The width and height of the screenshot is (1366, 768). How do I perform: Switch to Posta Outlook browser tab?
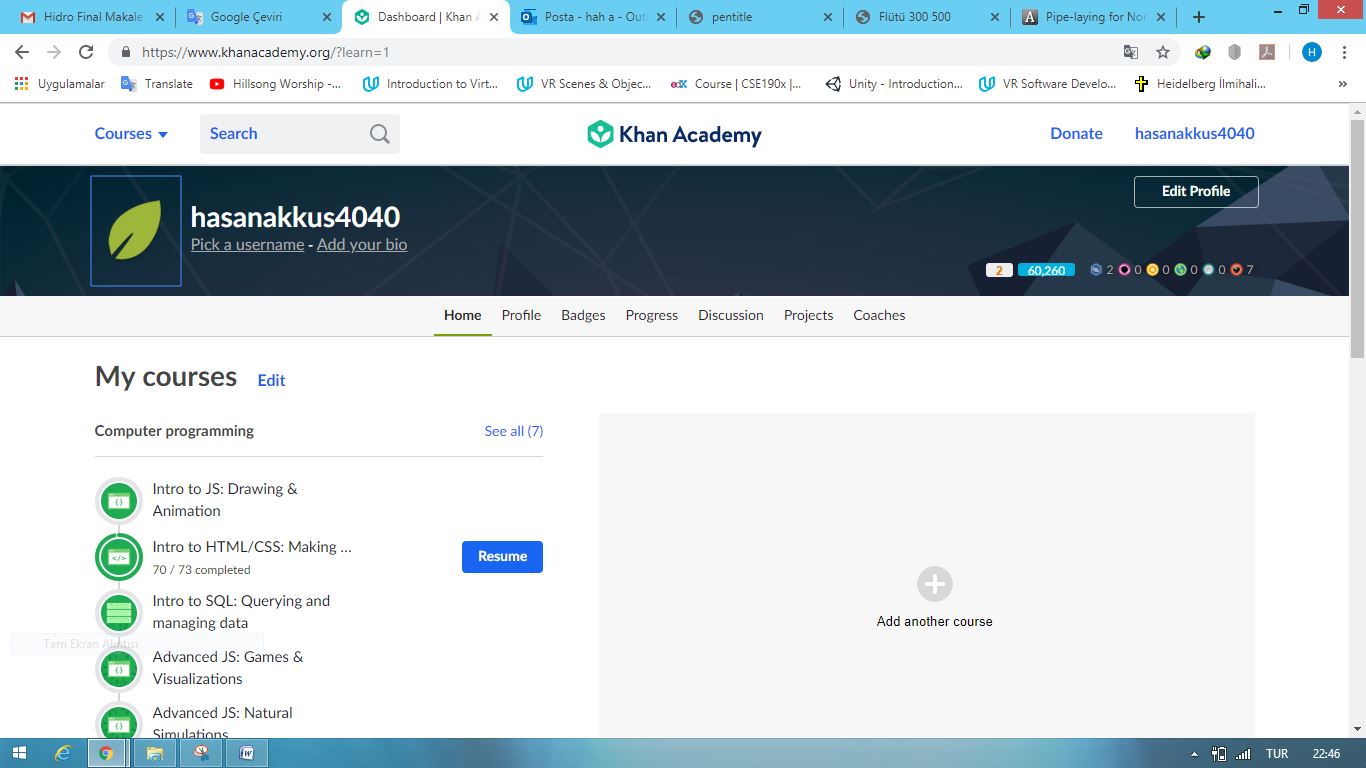pos(593,17)
